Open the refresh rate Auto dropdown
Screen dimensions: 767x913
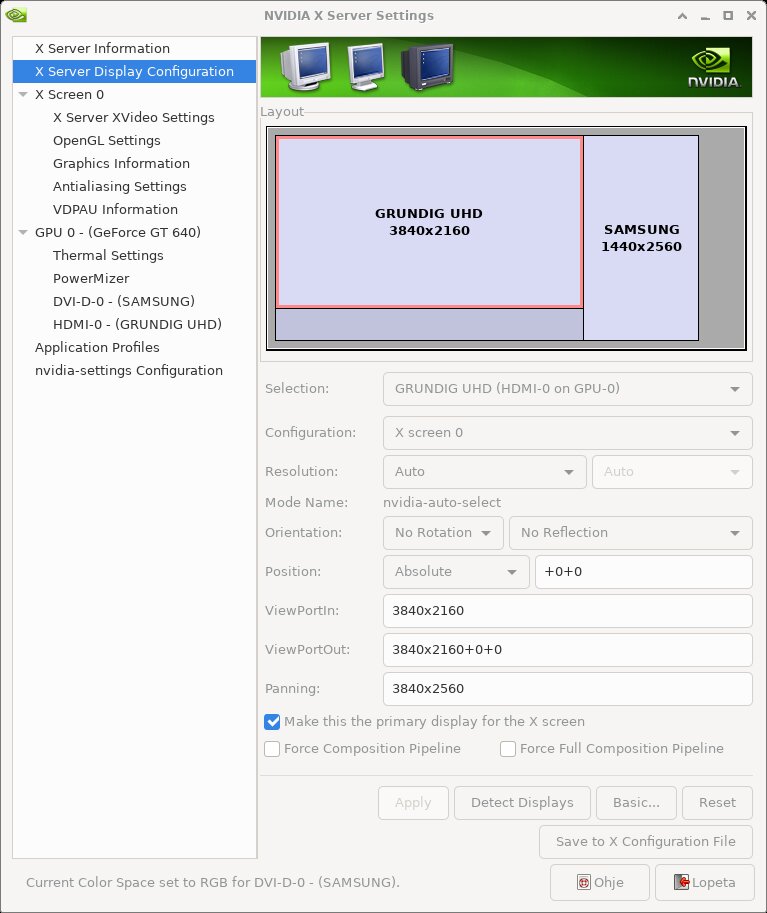[672, 472]
